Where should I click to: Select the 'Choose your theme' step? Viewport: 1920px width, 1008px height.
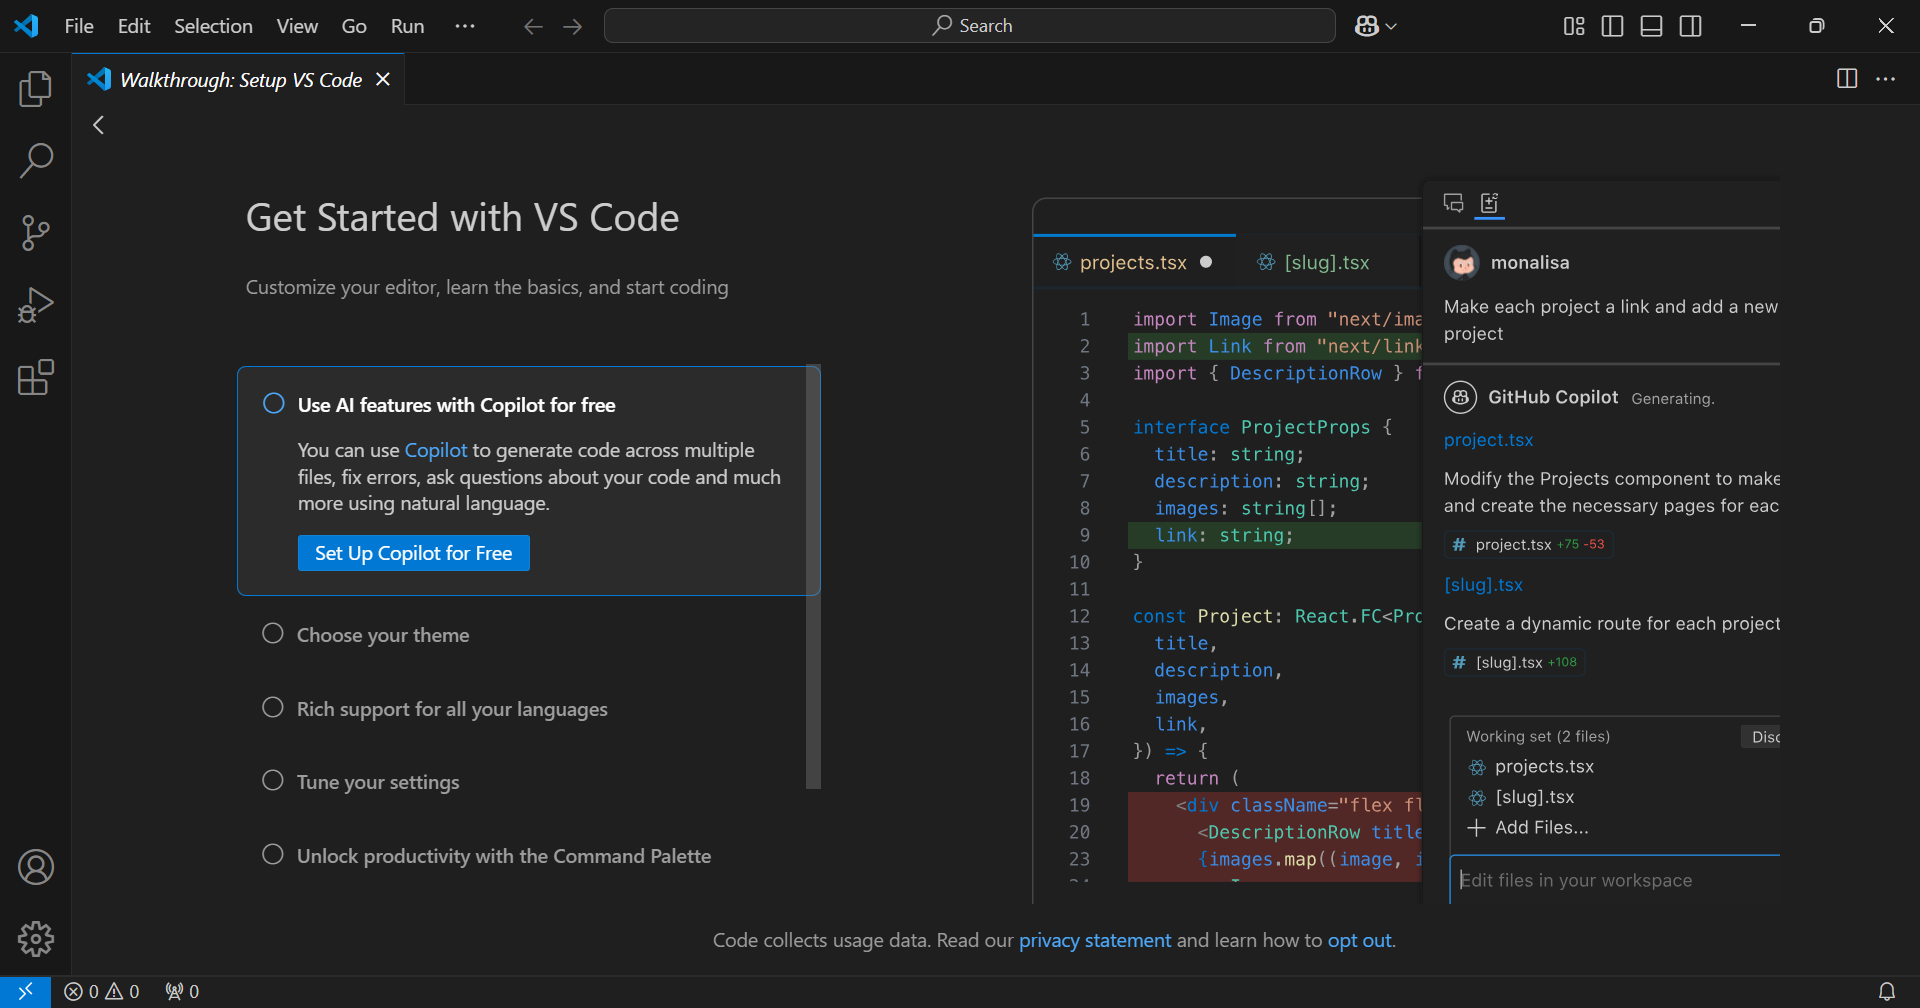382,635
